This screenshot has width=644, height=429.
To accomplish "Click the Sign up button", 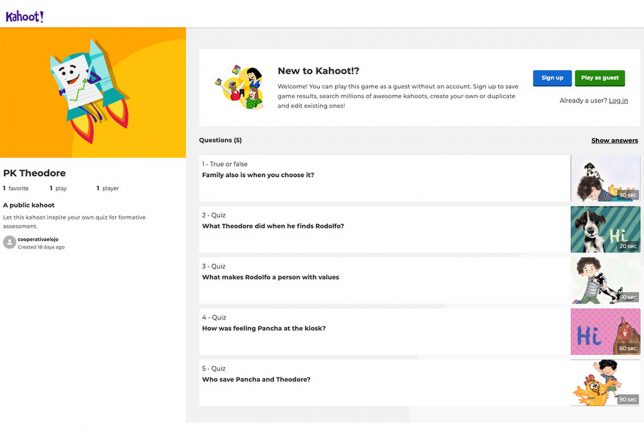I will tap(552, 78).
